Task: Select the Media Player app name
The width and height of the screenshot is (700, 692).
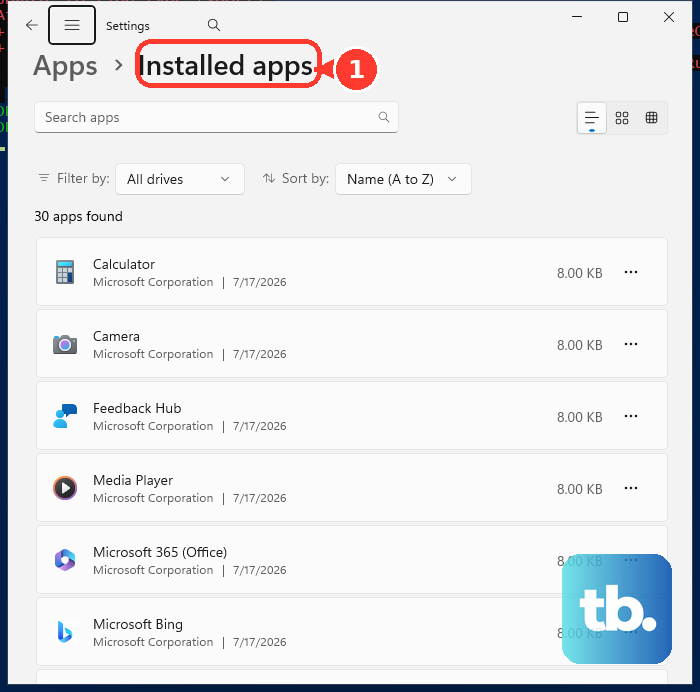Action: pyautogui.click(x=133, y=480)
